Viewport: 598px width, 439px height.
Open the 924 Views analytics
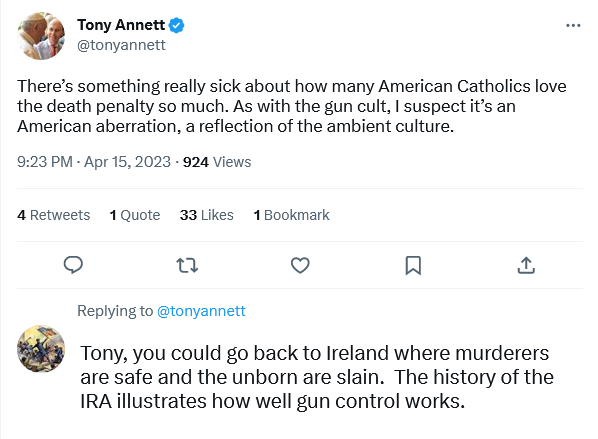[x=217, y=162]
